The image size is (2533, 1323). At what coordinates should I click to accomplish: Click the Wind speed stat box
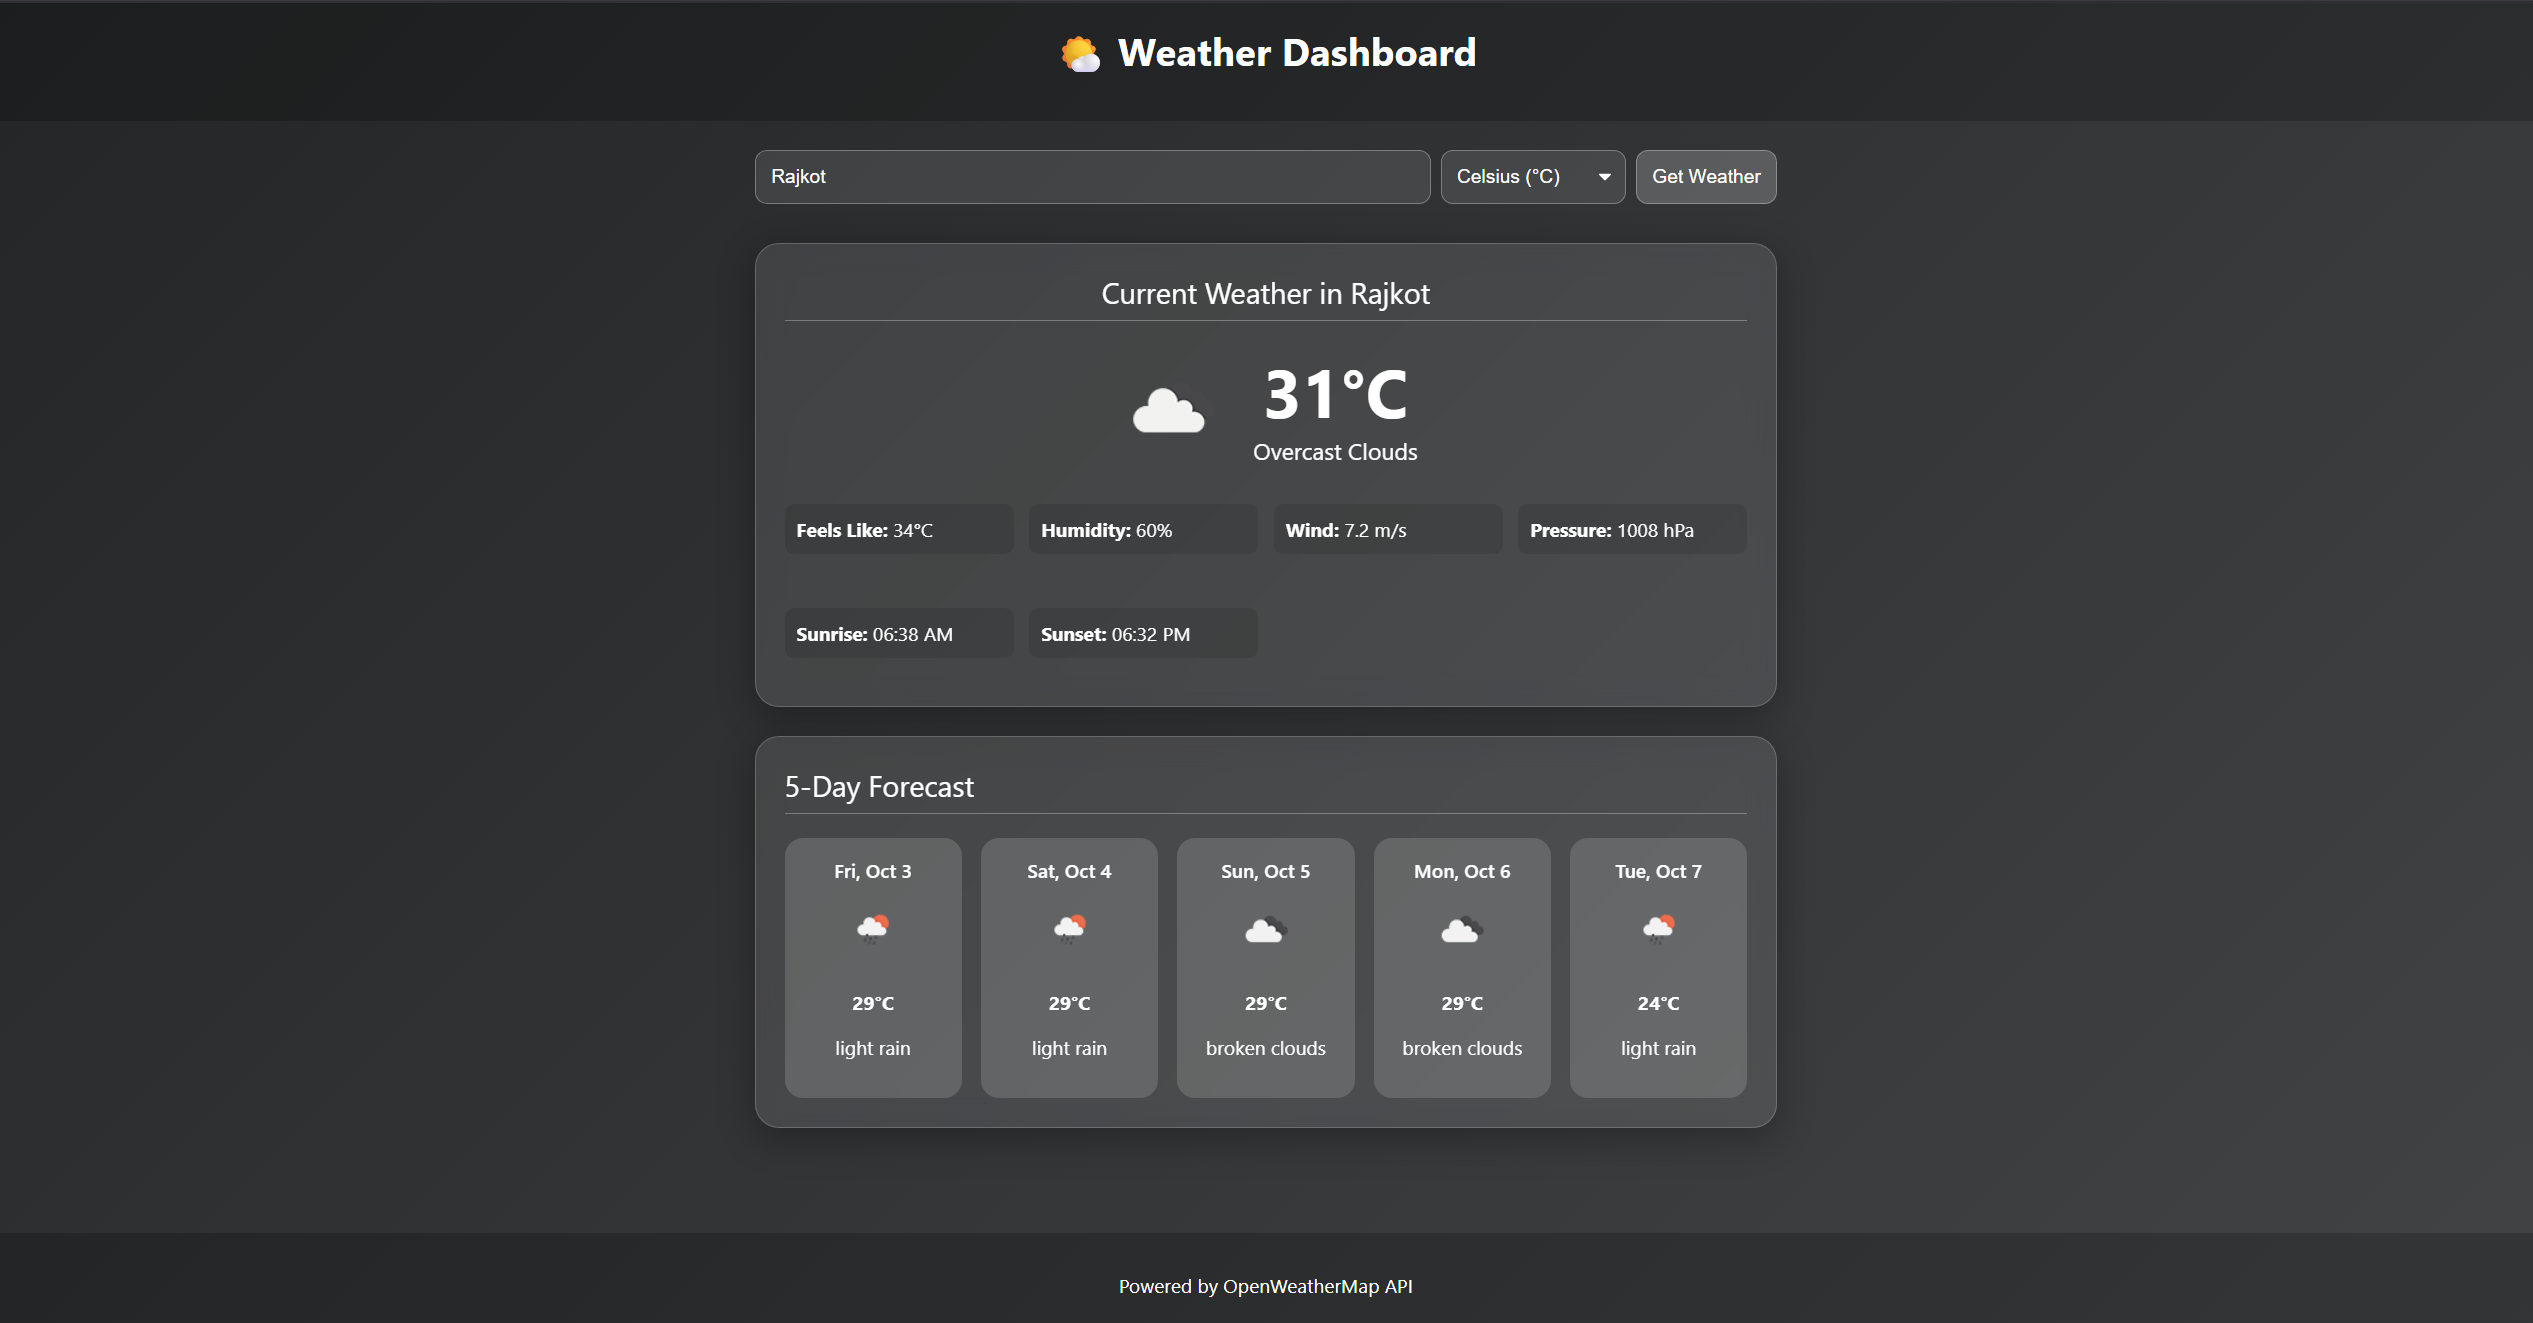1387,529
